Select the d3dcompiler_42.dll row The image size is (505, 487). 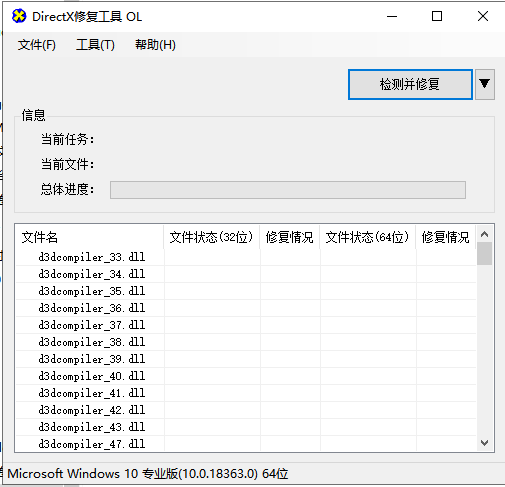(246, 410)
